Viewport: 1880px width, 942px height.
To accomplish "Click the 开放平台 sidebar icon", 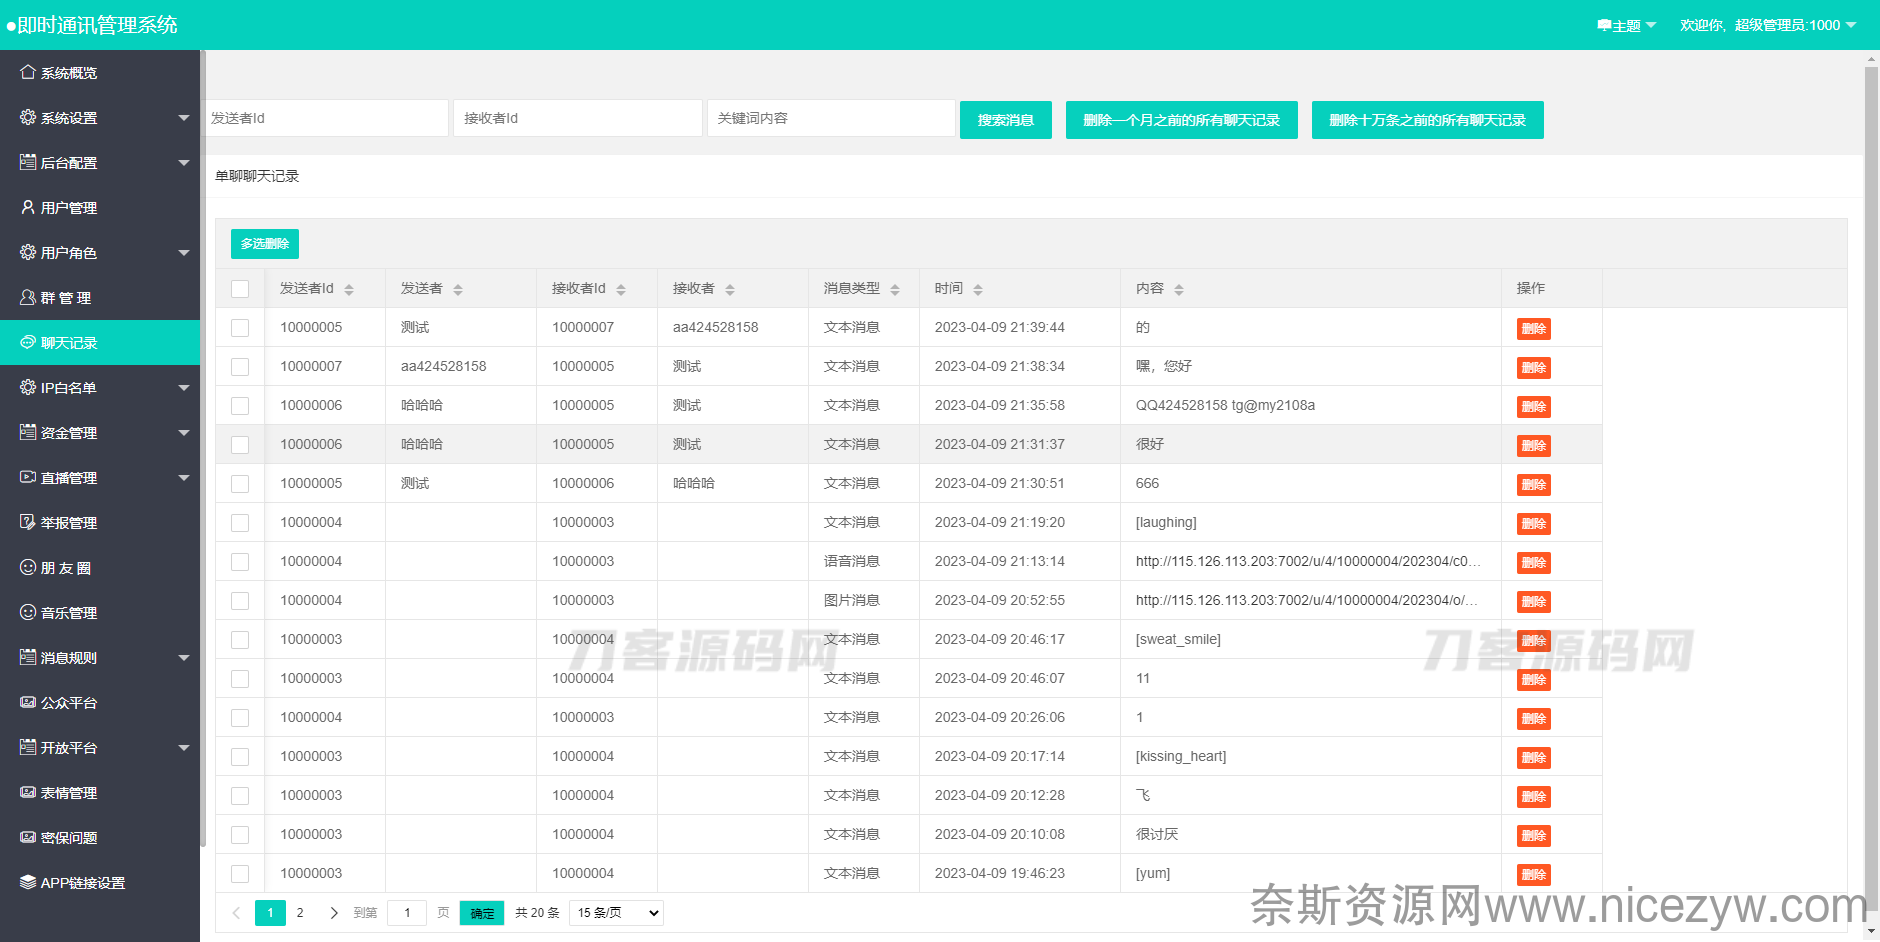I will (x=28, y=747).
